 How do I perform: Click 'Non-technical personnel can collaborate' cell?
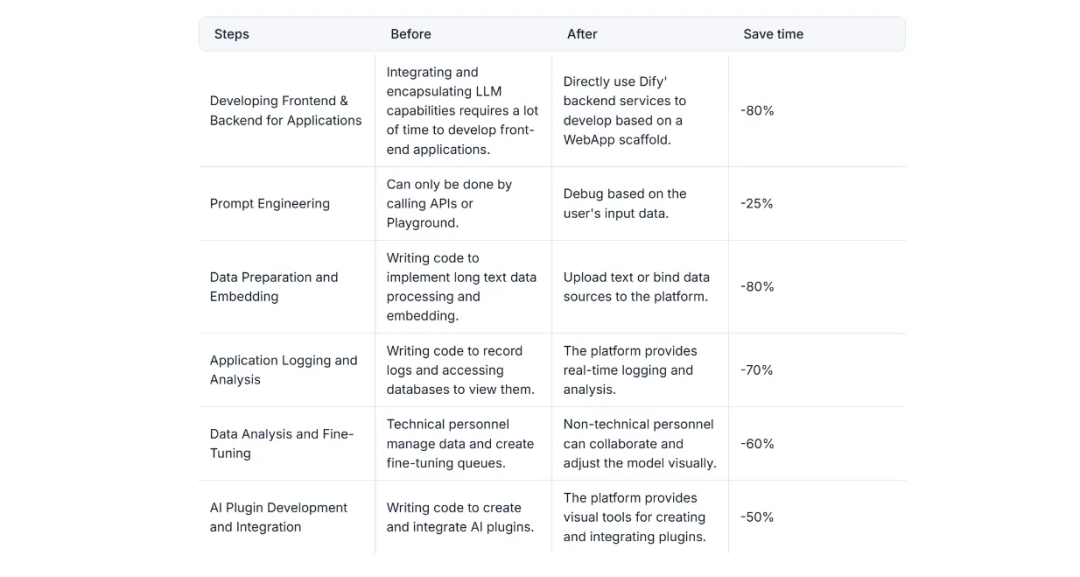[x=640, y=443]
